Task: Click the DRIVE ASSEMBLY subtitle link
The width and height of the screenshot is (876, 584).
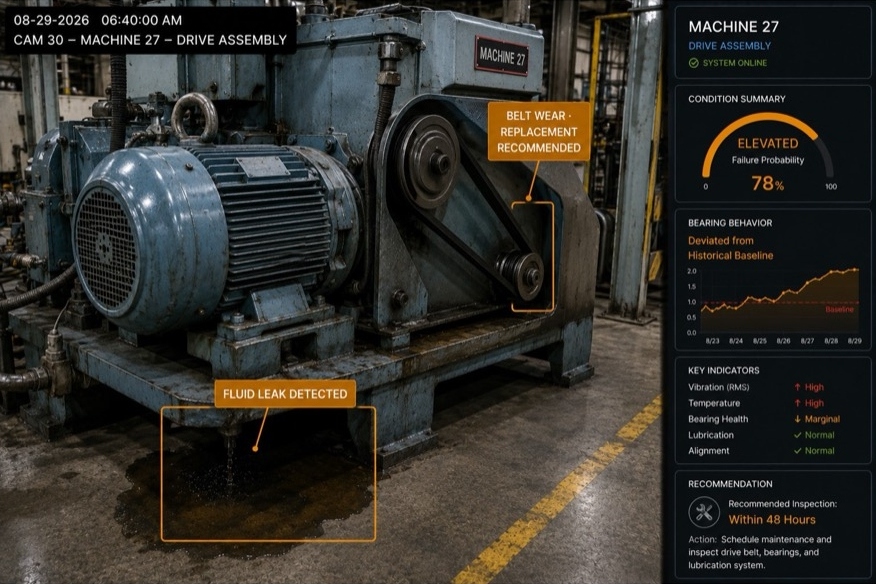Action: 729,46
